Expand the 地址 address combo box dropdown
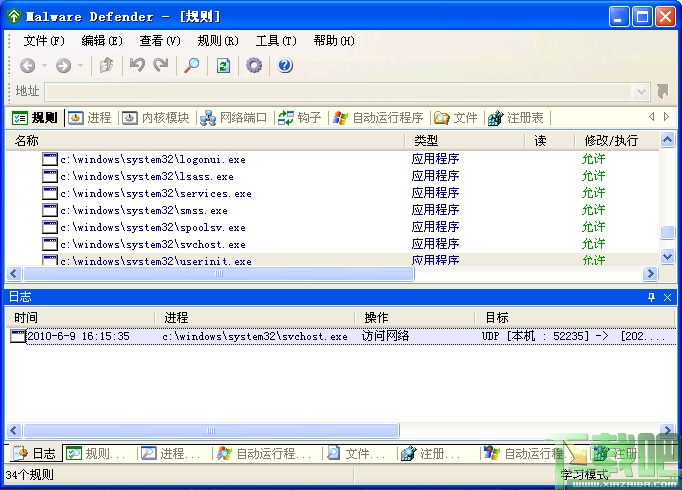The width and height of the screenshot is (682, 490). 641,92
